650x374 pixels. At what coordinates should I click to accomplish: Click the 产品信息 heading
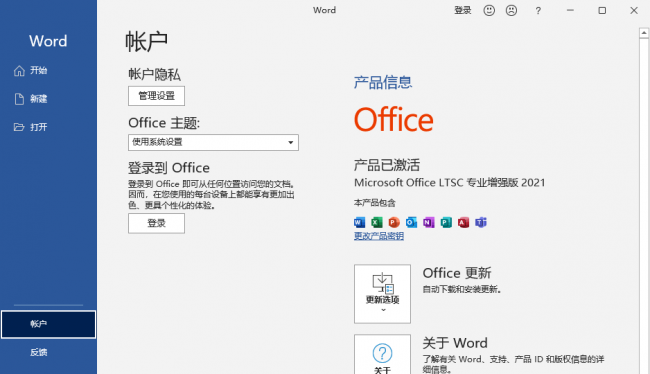[383, 83]
